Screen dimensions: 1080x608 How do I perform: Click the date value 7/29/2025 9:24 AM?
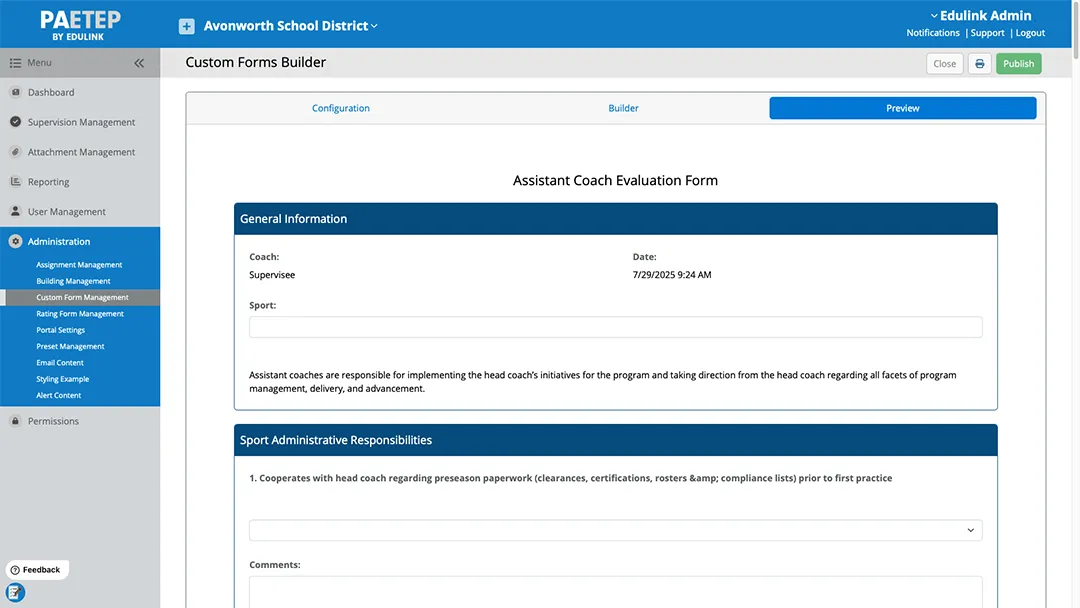(672, 275)
